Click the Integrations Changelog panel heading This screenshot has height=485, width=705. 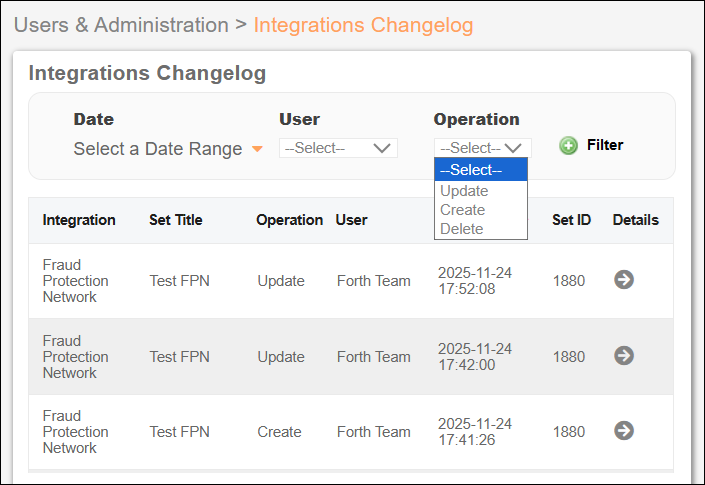(x=147, y=73)
